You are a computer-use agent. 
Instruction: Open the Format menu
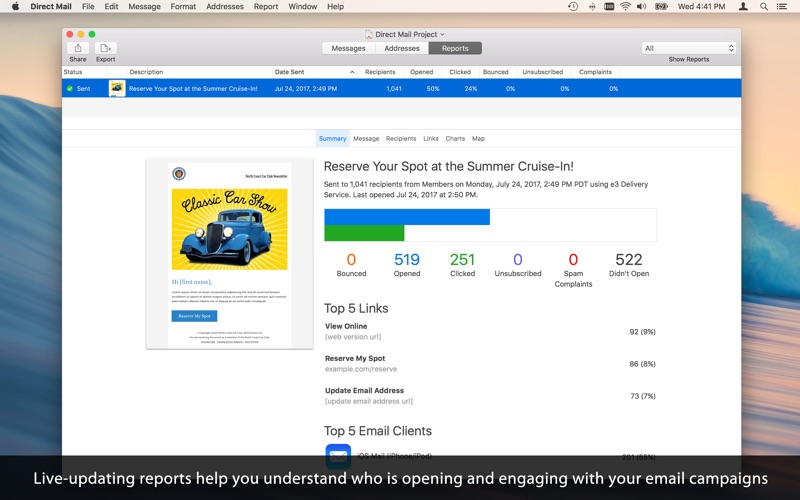click(x=183, y=7)
